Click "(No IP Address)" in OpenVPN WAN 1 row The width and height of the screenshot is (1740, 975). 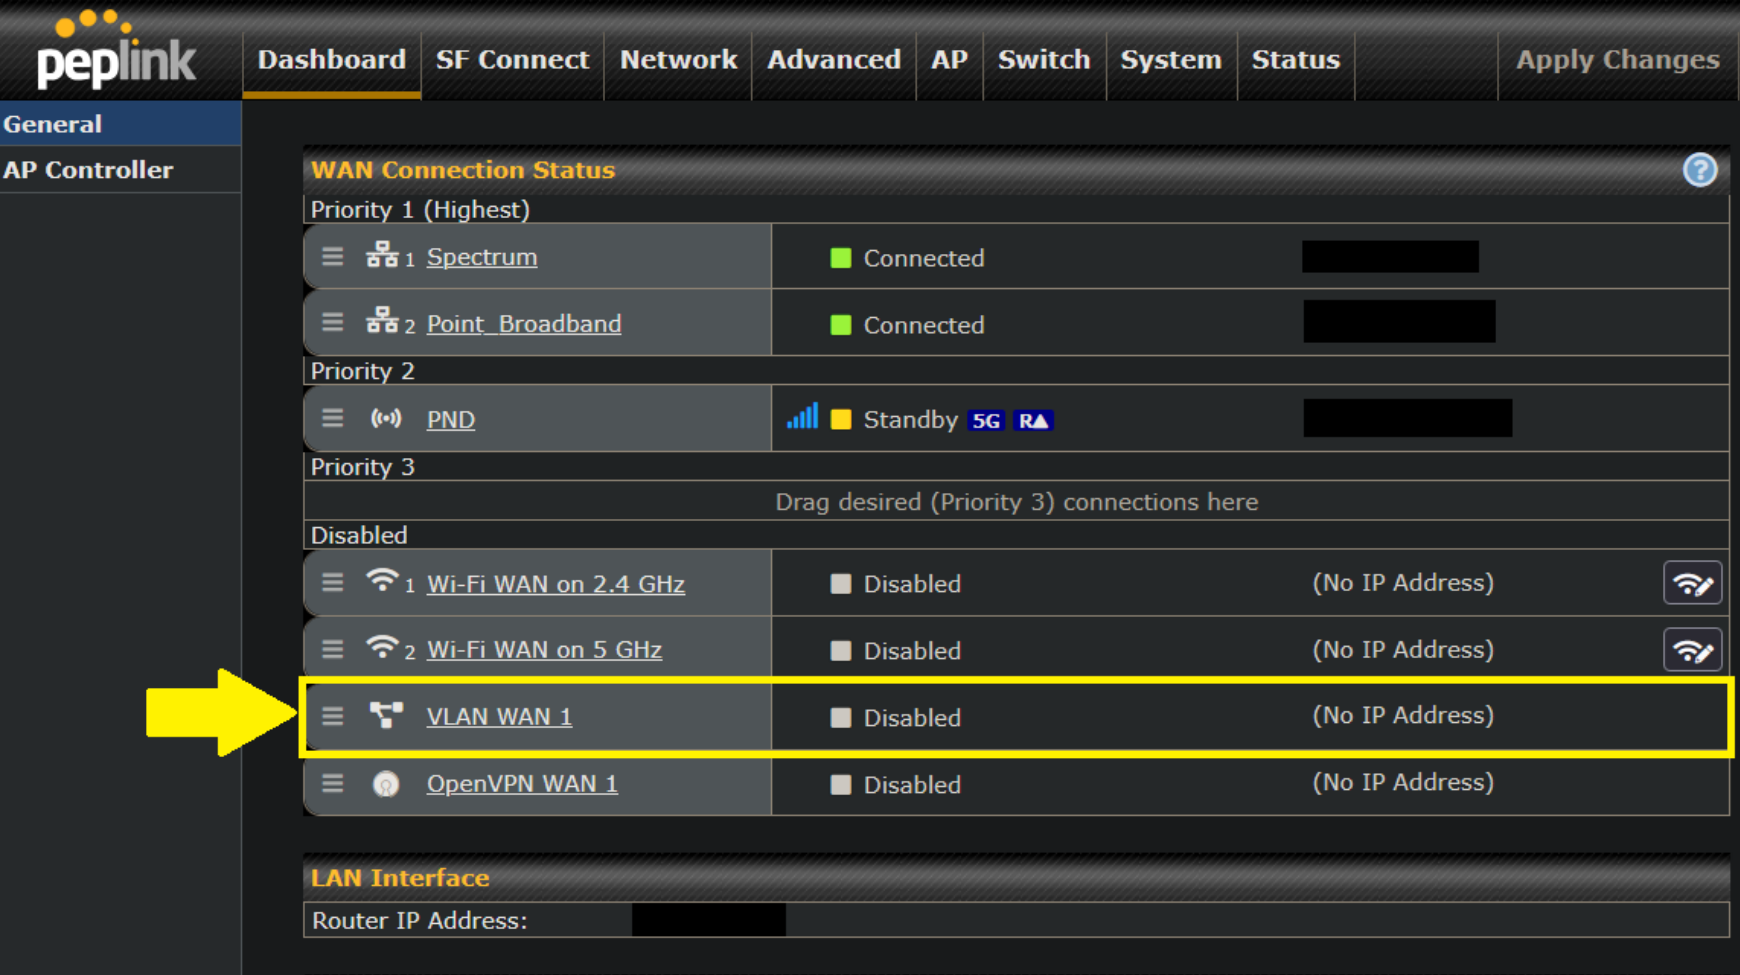pos(1403,783)
